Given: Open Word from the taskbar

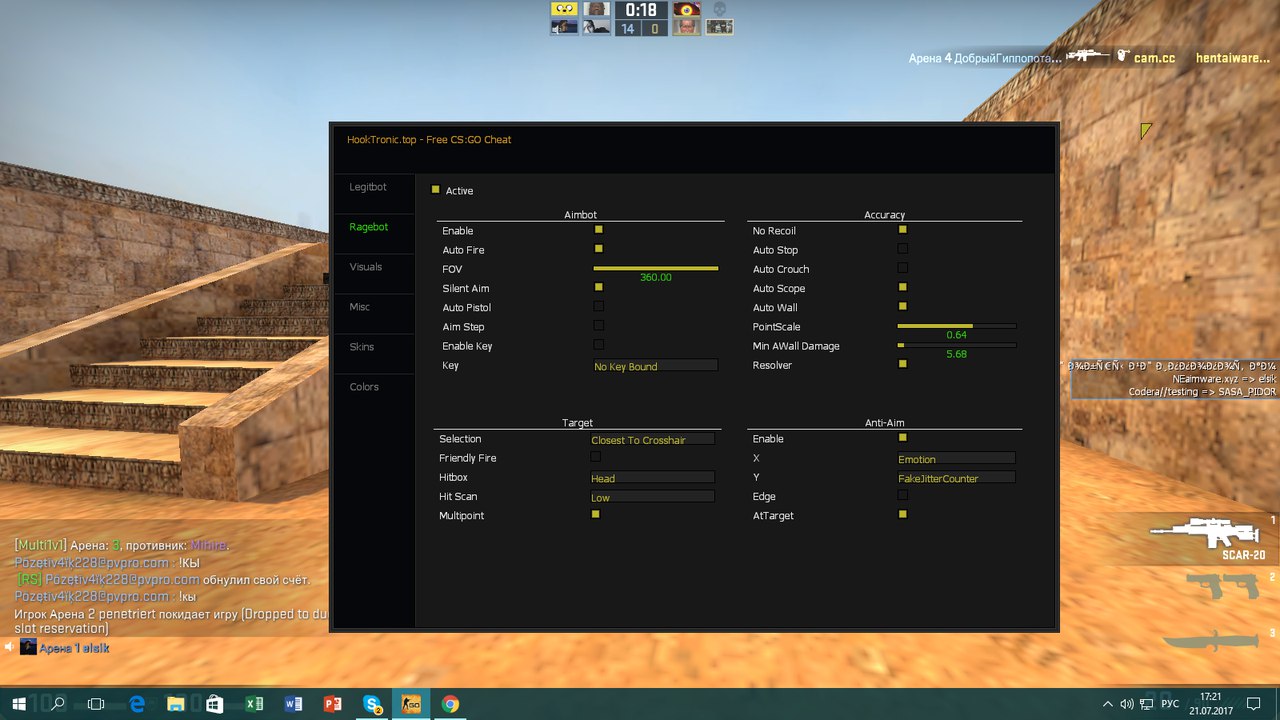Looking at the screenshot, I should click(x=293, y=704).
